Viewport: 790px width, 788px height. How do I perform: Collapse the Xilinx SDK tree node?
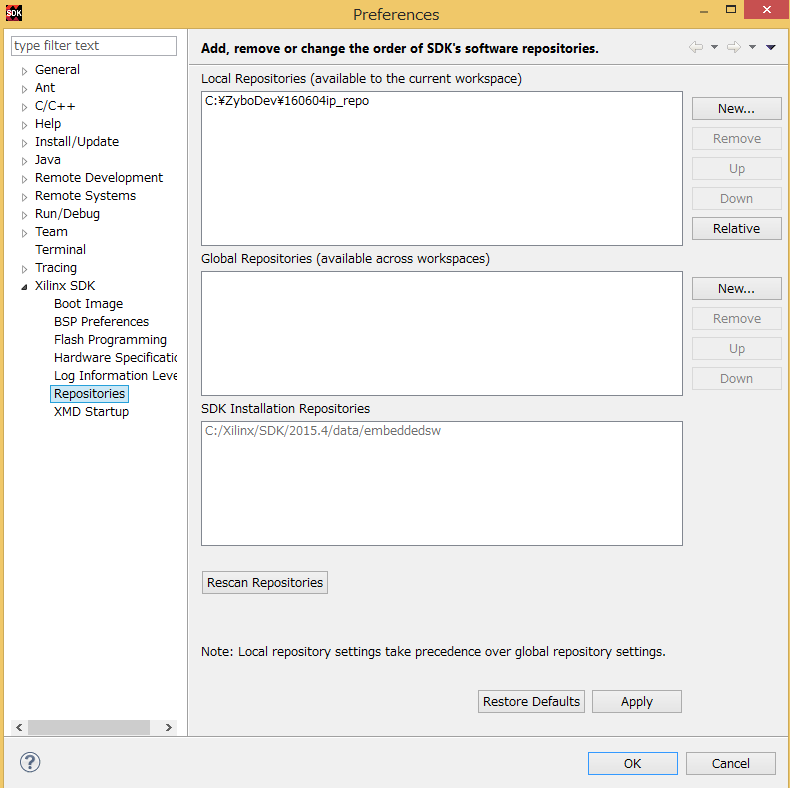click(x=24, y=287)
